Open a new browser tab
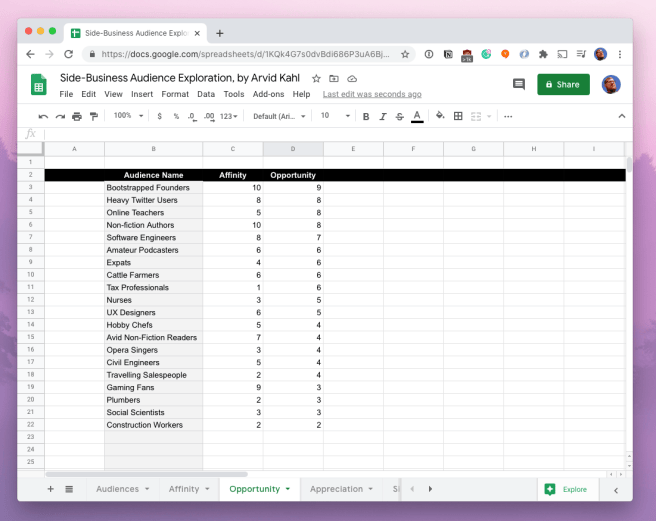The width and height of the screenshot is (656, 521). pos(220,33)
